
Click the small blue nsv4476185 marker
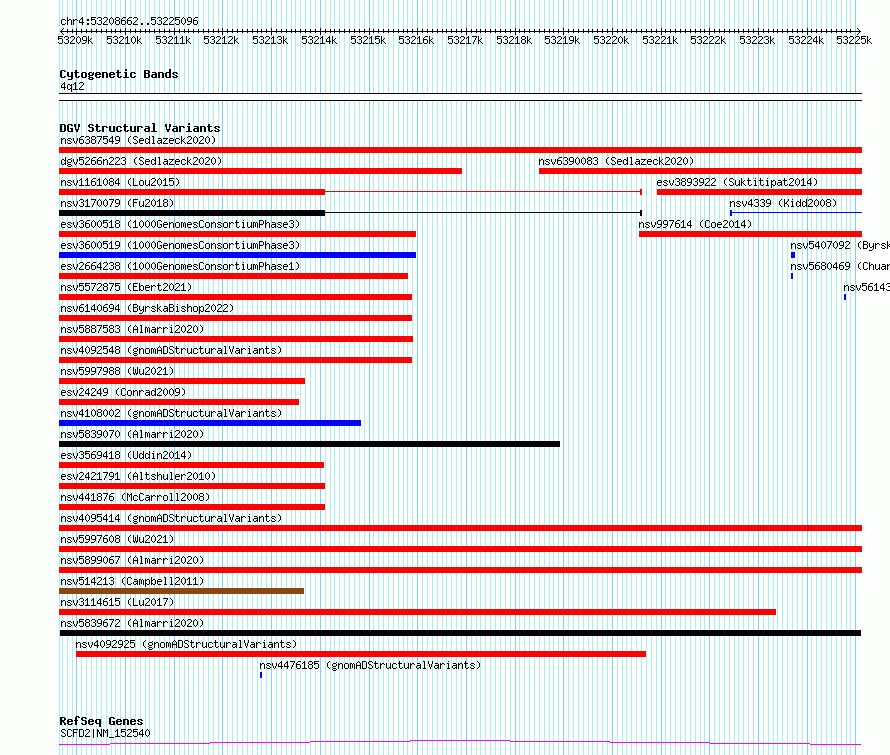pos(261,675)
